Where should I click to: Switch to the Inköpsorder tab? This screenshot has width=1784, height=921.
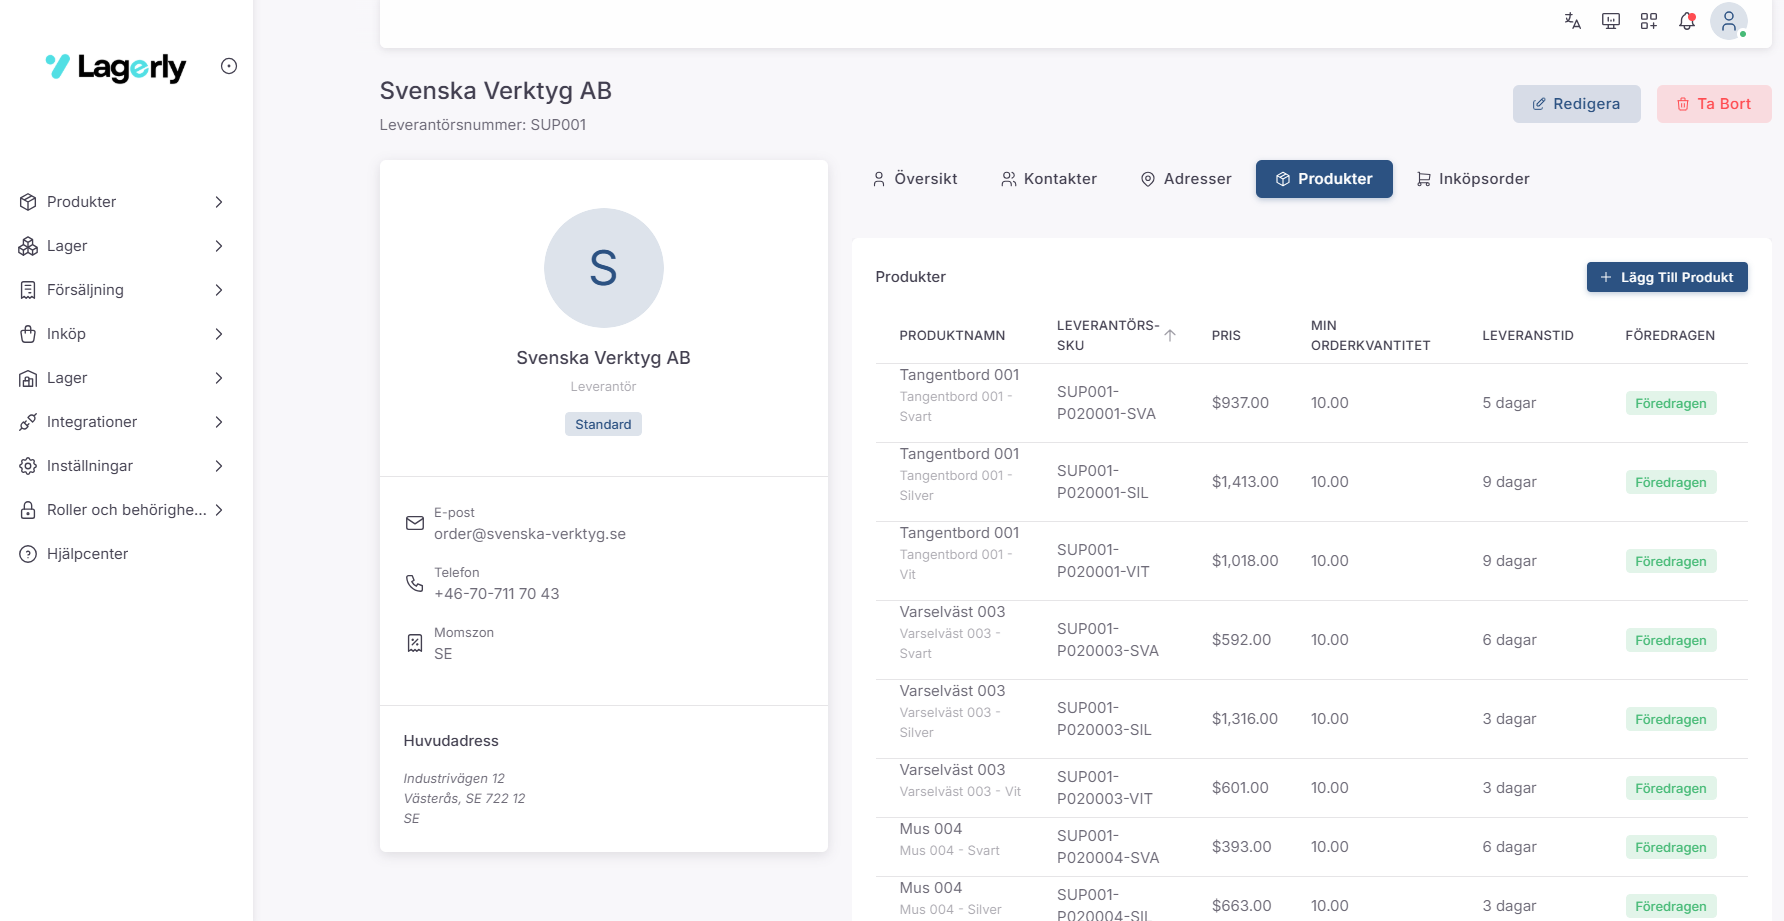(1473, 179)
